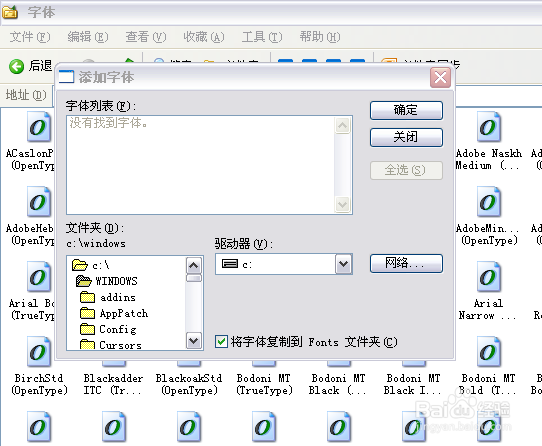The image size is (542, 446).
Task: Open the 编辑(E) menu
Action: 88,37
